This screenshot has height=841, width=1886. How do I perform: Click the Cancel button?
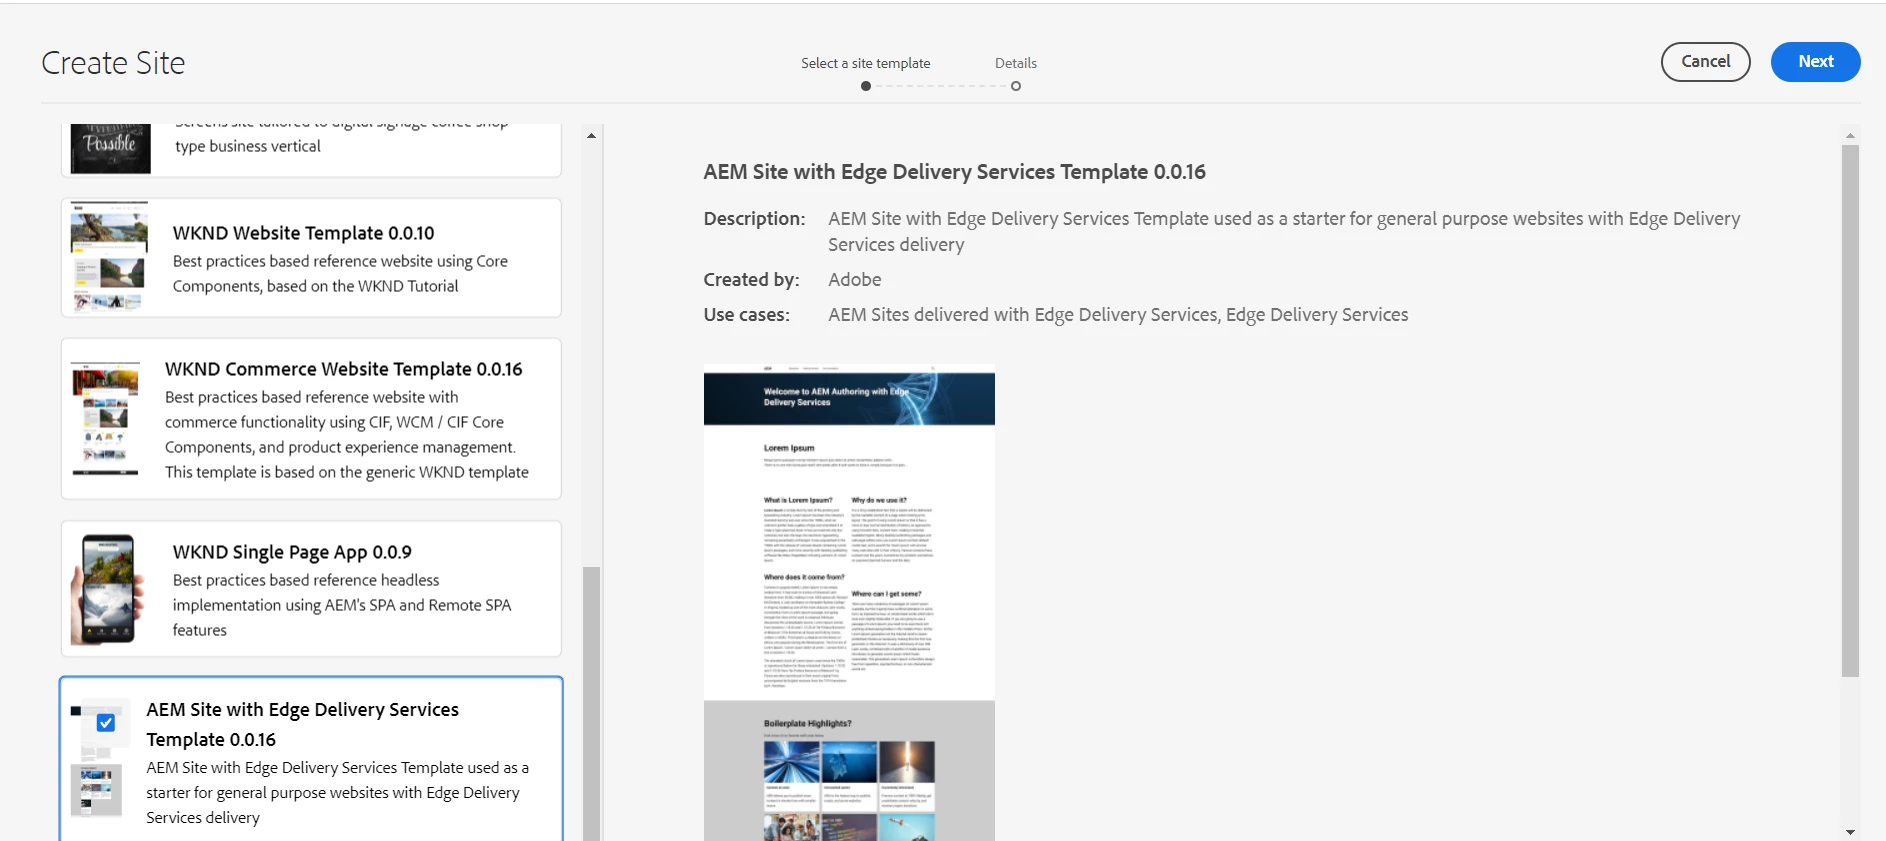tap(1705, 62)
